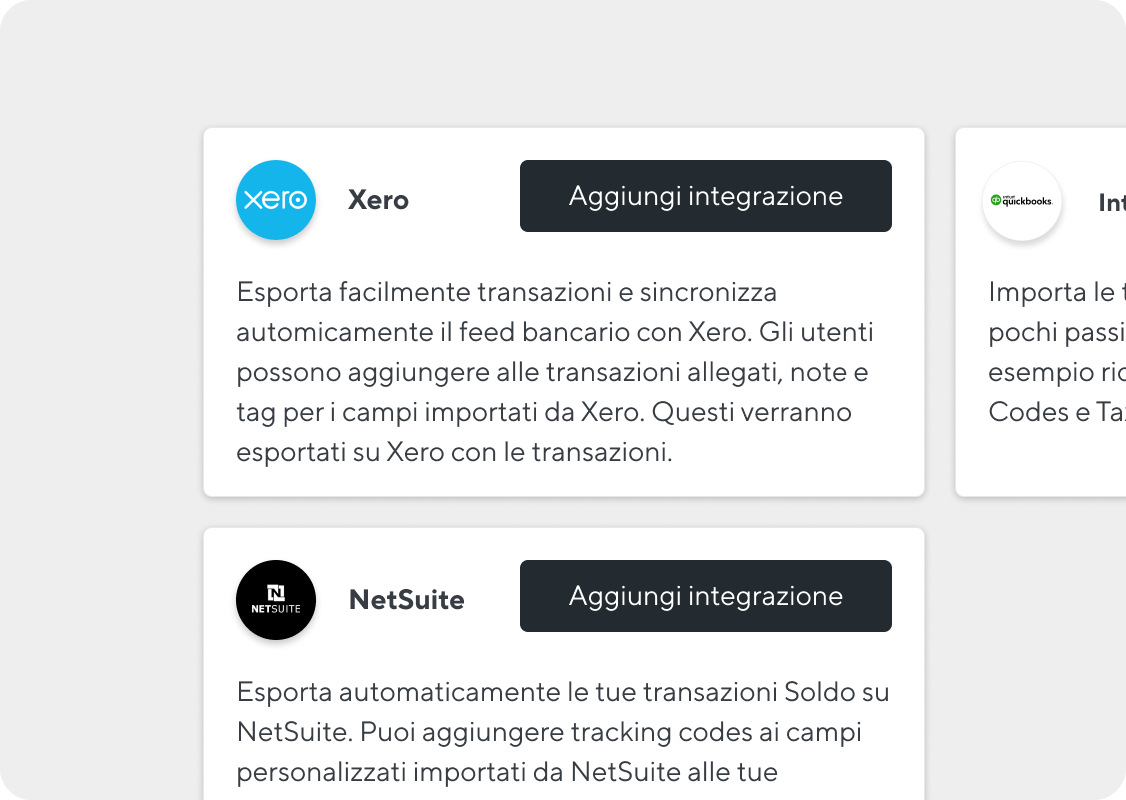This screenshot has height=800, width=1126.
Task: Click the cut-off 'Int' title beside QuickBooks logo
Action: [x=1112, y=203]
